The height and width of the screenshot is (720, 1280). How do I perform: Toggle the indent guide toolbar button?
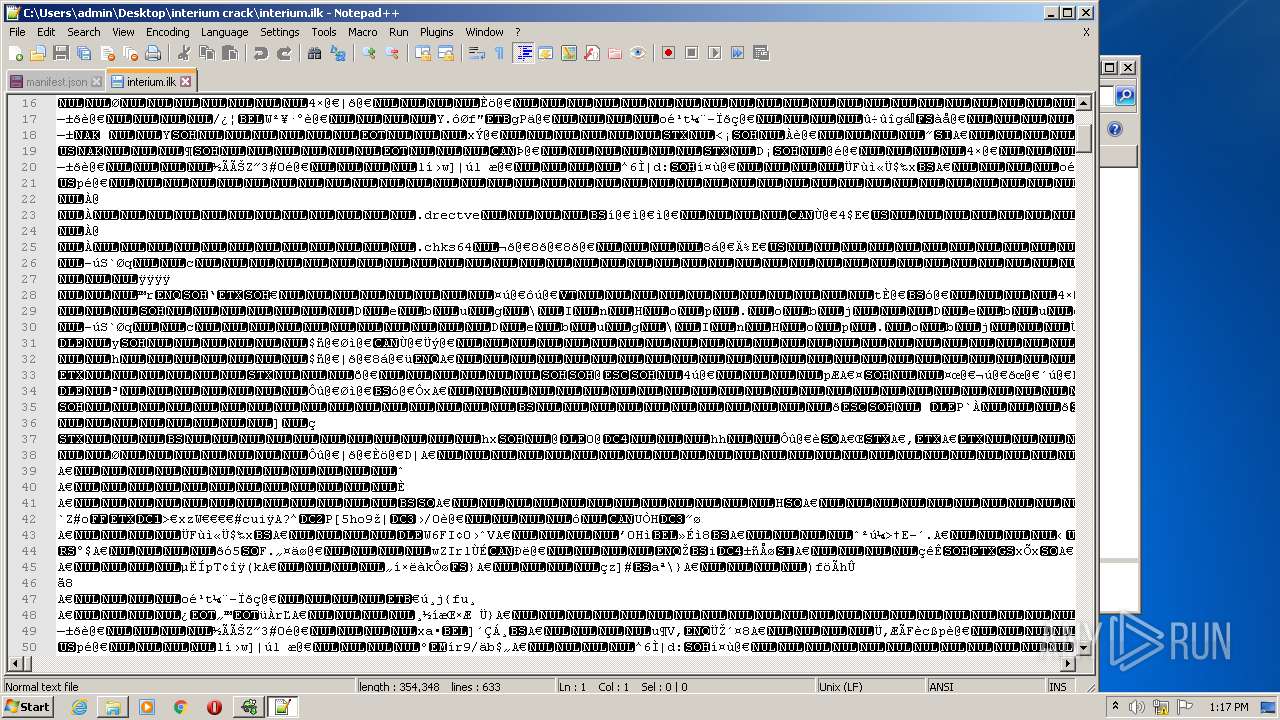pyautogui.click(x=523, y=53)
